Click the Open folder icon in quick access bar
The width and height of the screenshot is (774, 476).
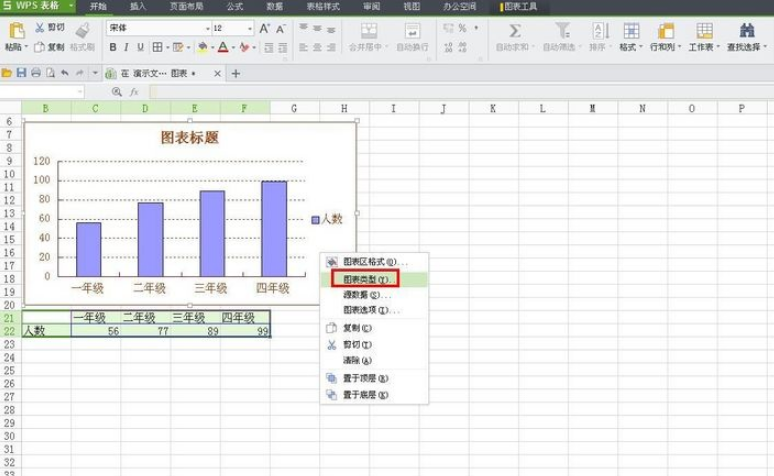tap(7, 73)
